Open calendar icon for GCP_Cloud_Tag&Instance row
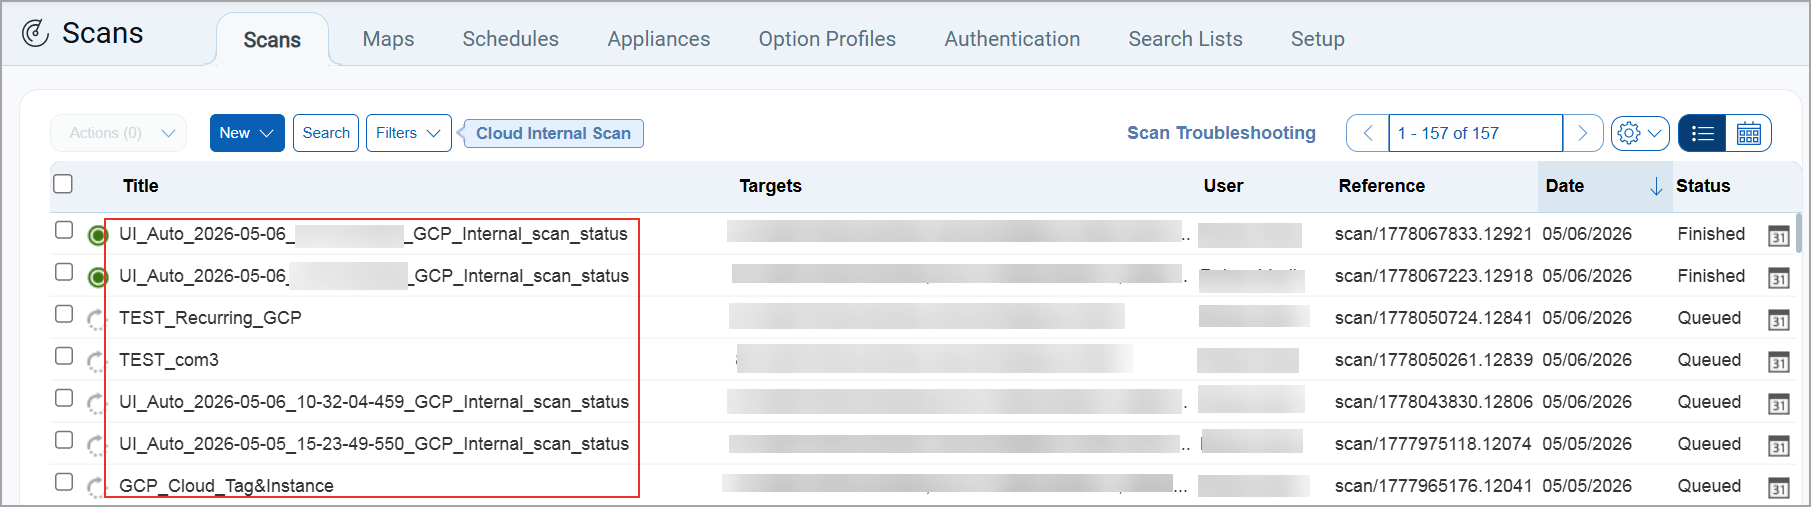Screen dimensions: 1811x507 click(1778, 488)
